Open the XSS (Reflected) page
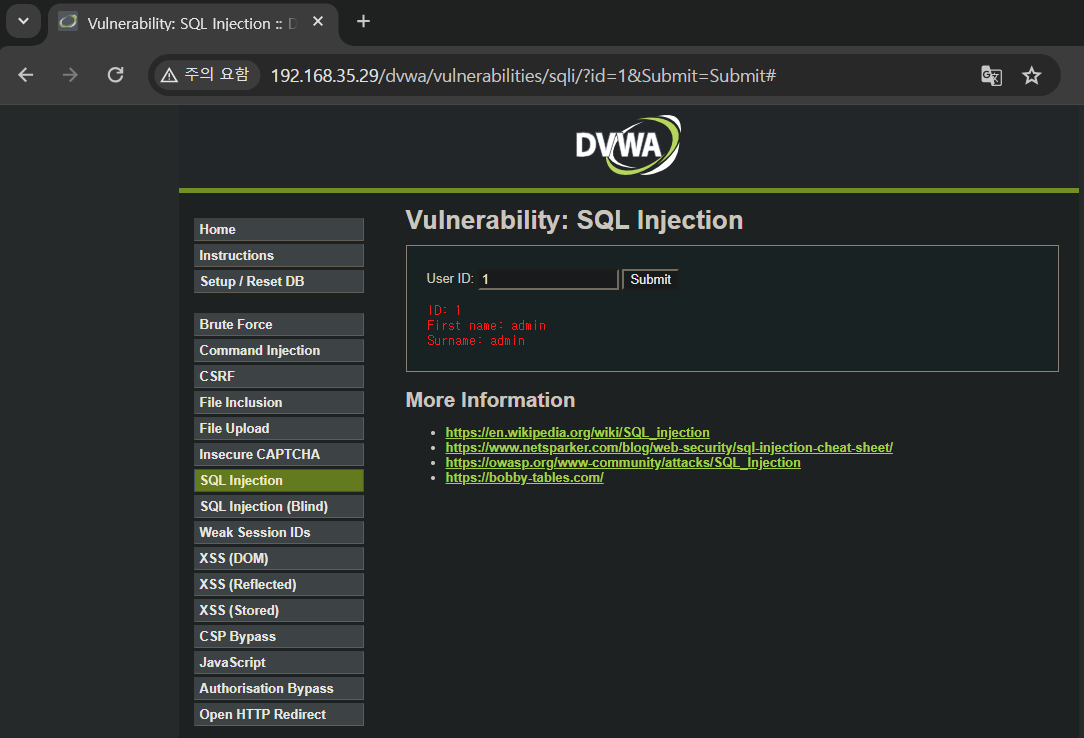This screenshot has width=1084, height=738. pos(279,585)
